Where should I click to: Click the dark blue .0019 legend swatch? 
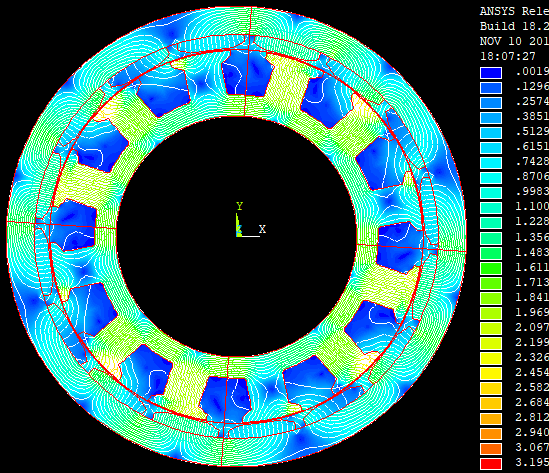[x=491, y=73]
